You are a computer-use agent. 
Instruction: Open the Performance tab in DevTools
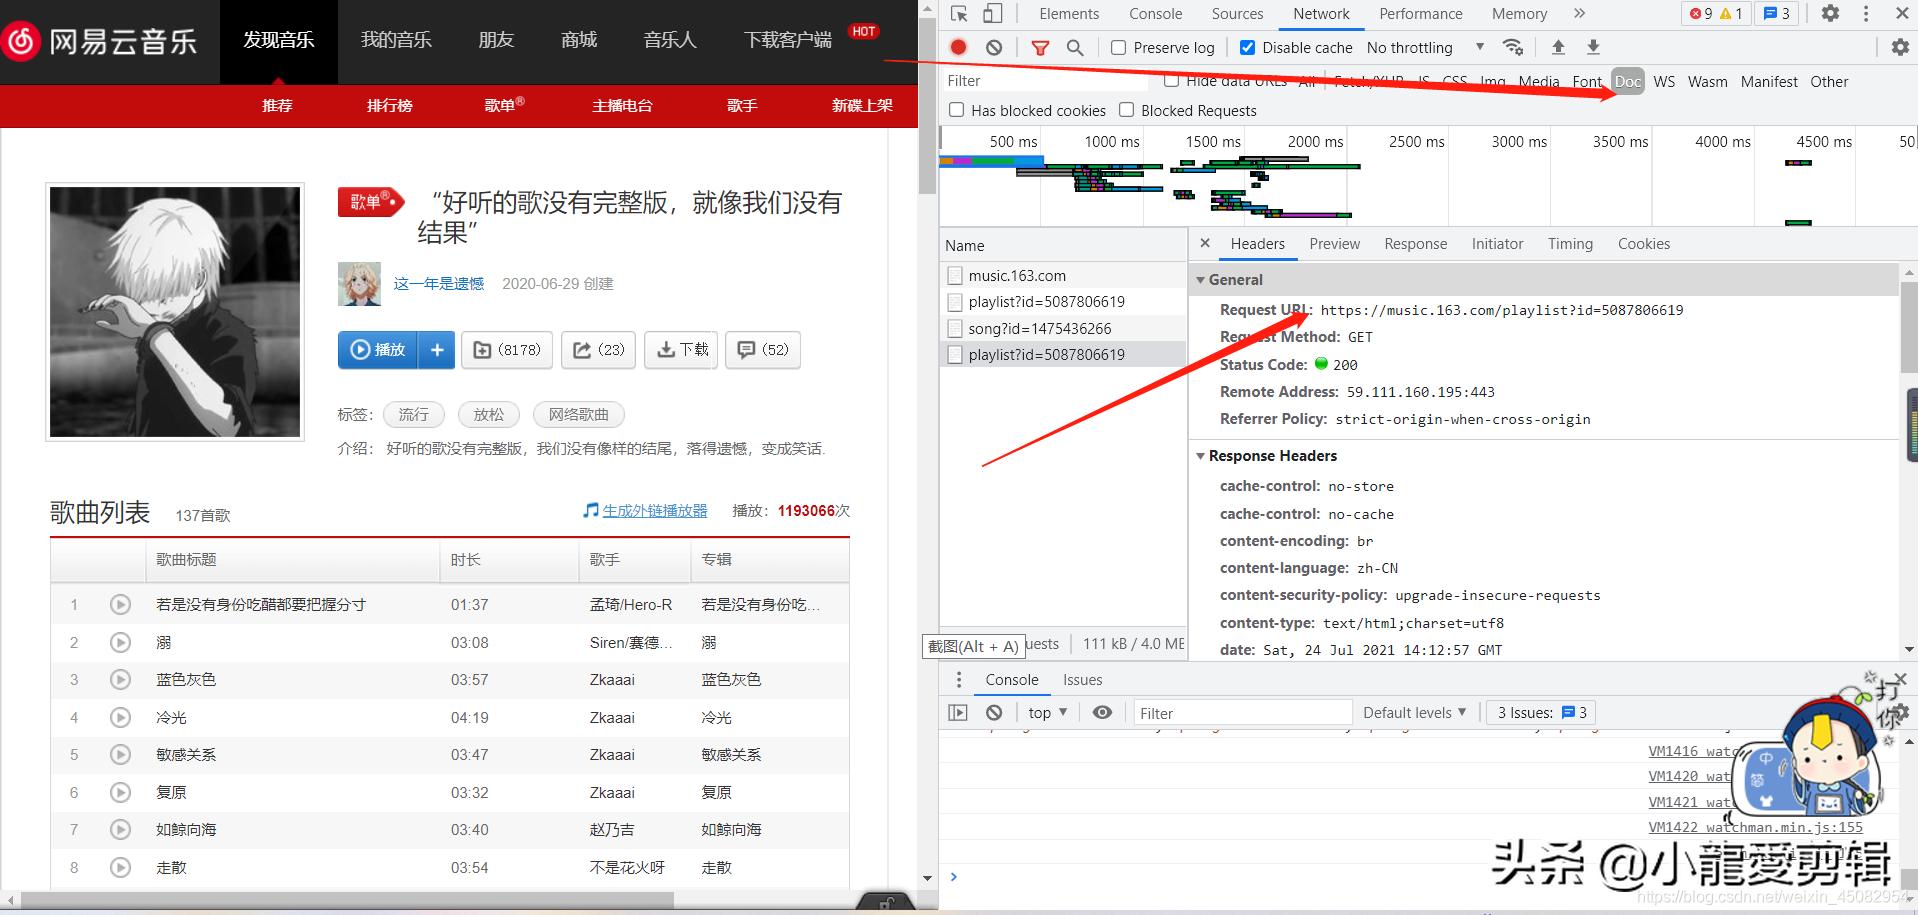point(1420,13)
